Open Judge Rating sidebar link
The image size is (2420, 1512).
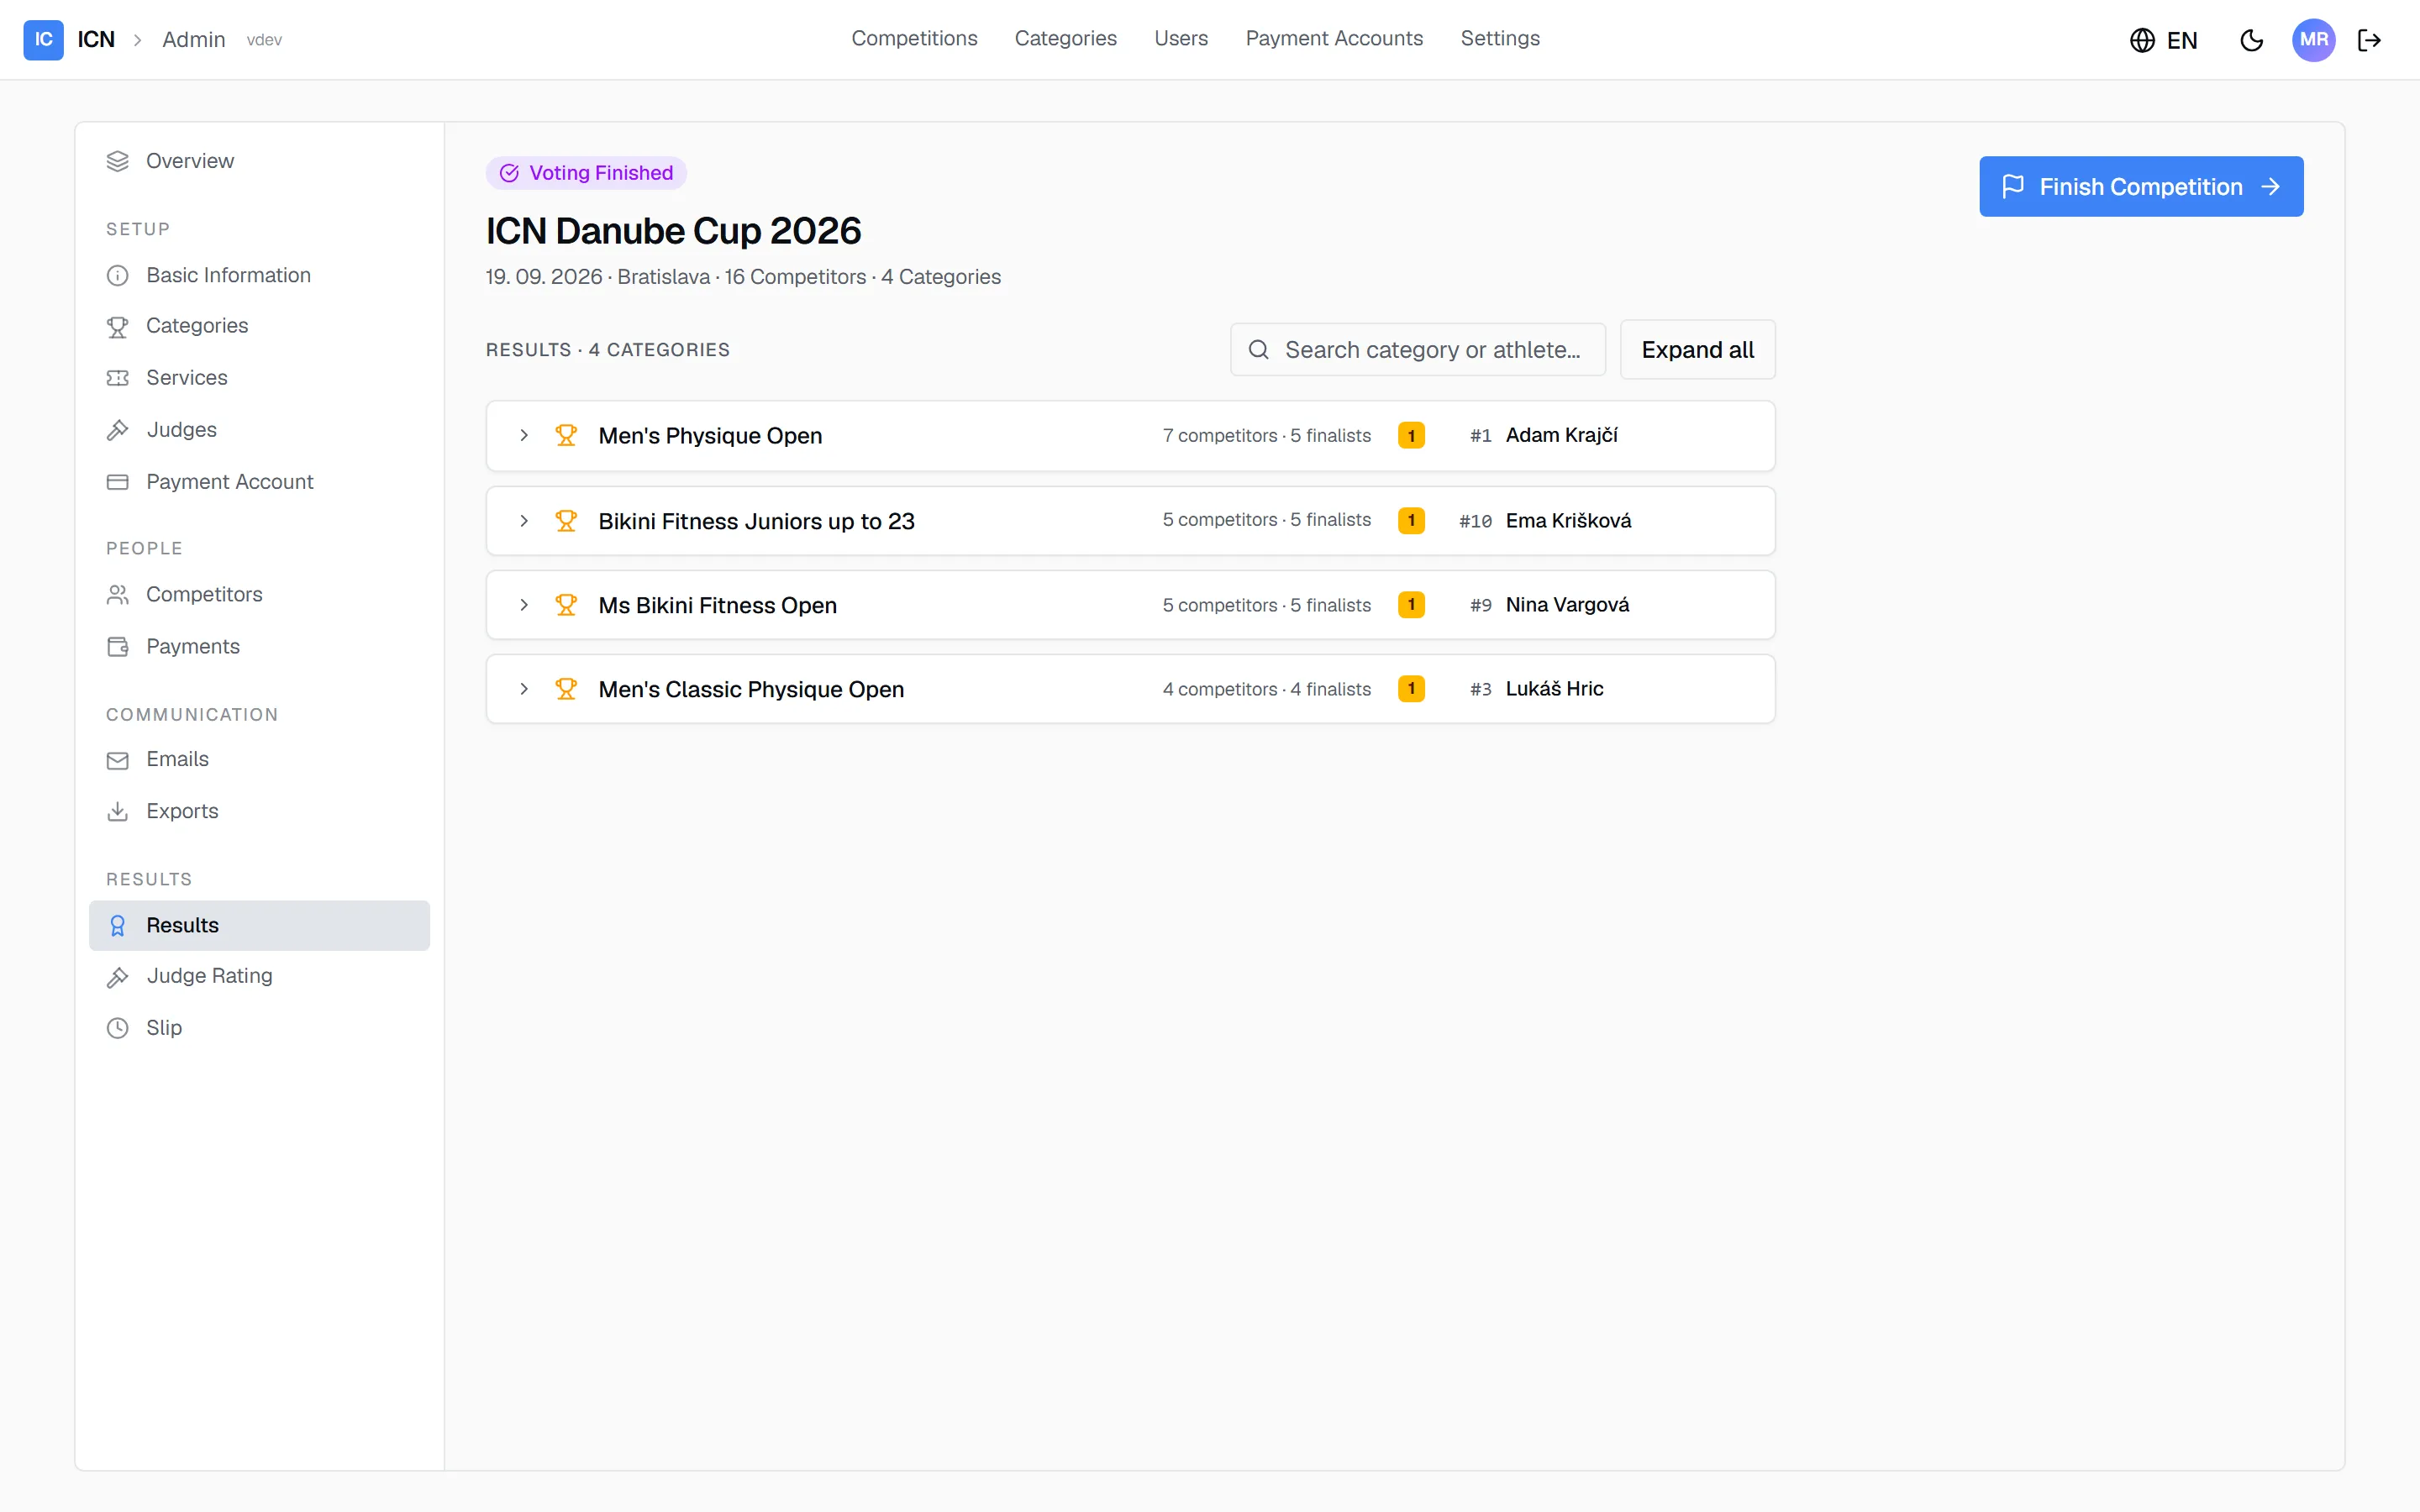pyautogui.click(x=259, y=976)
